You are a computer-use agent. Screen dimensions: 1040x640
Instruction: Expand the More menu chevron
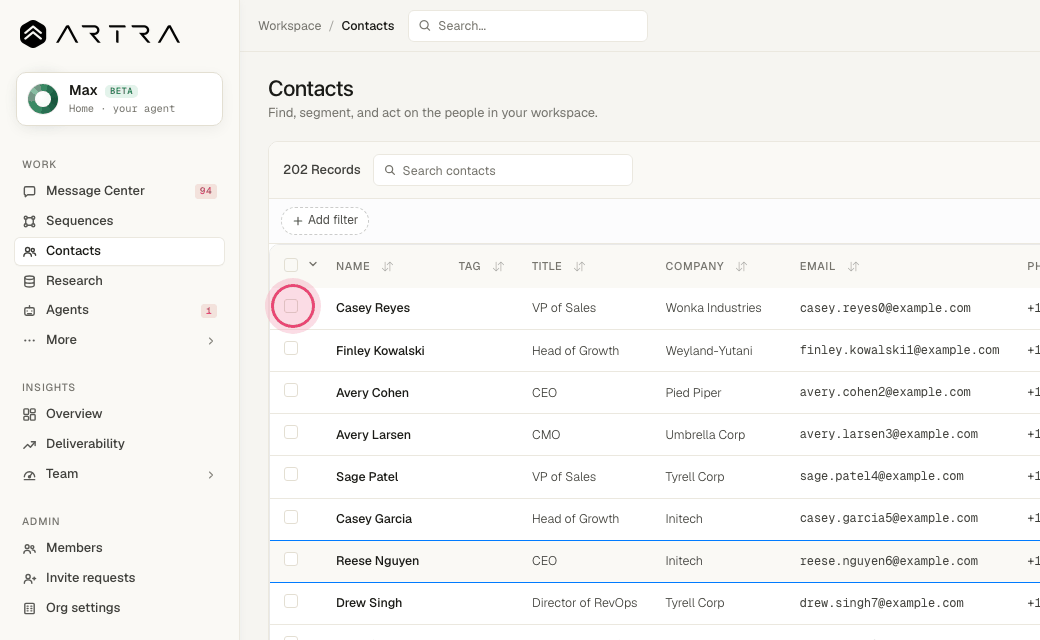click(211, 341)
